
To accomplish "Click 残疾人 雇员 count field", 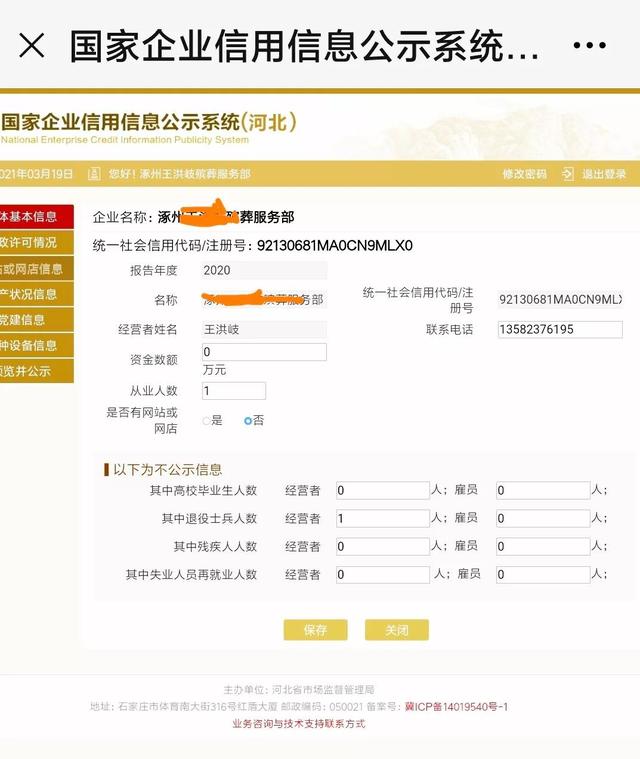I will [x=543, y=546].
